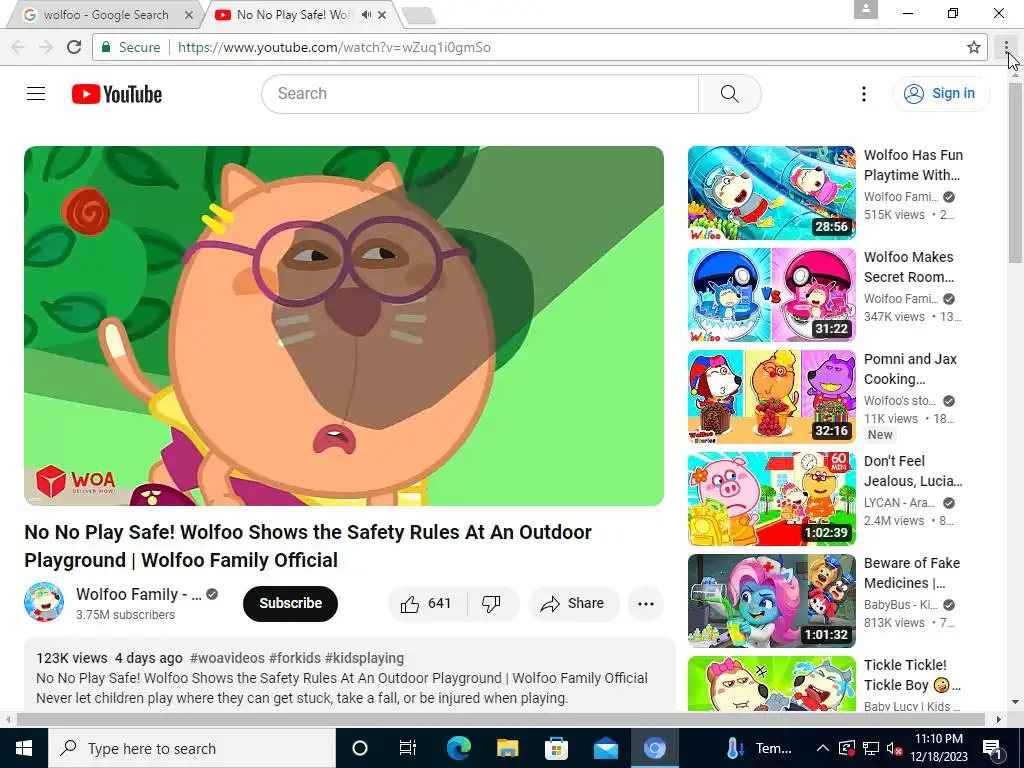Select the No No Play Safe tab
The height and width of the screenshot is (768, 1024).
tap(294, 14)
